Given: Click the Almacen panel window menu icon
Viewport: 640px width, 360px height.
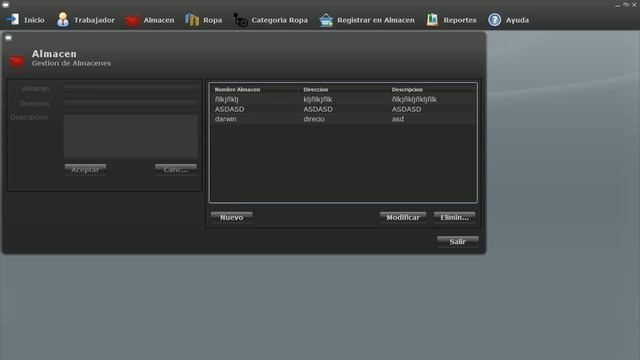Looking at the screenshot, I should pyautogui.click(x=8, y=38).
